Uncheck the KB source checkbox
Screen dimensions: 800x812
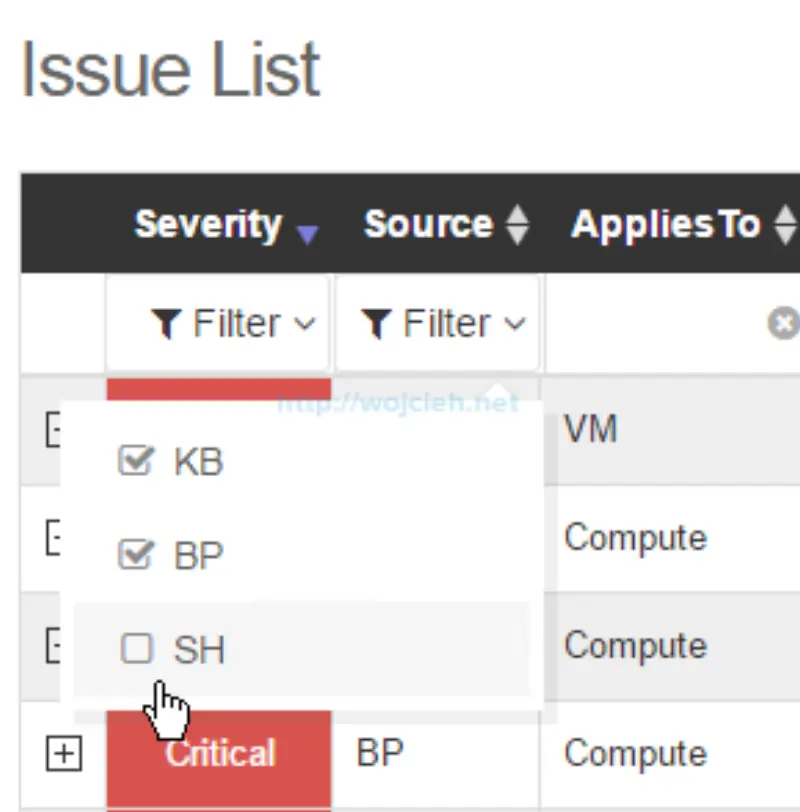coord(135,461)
